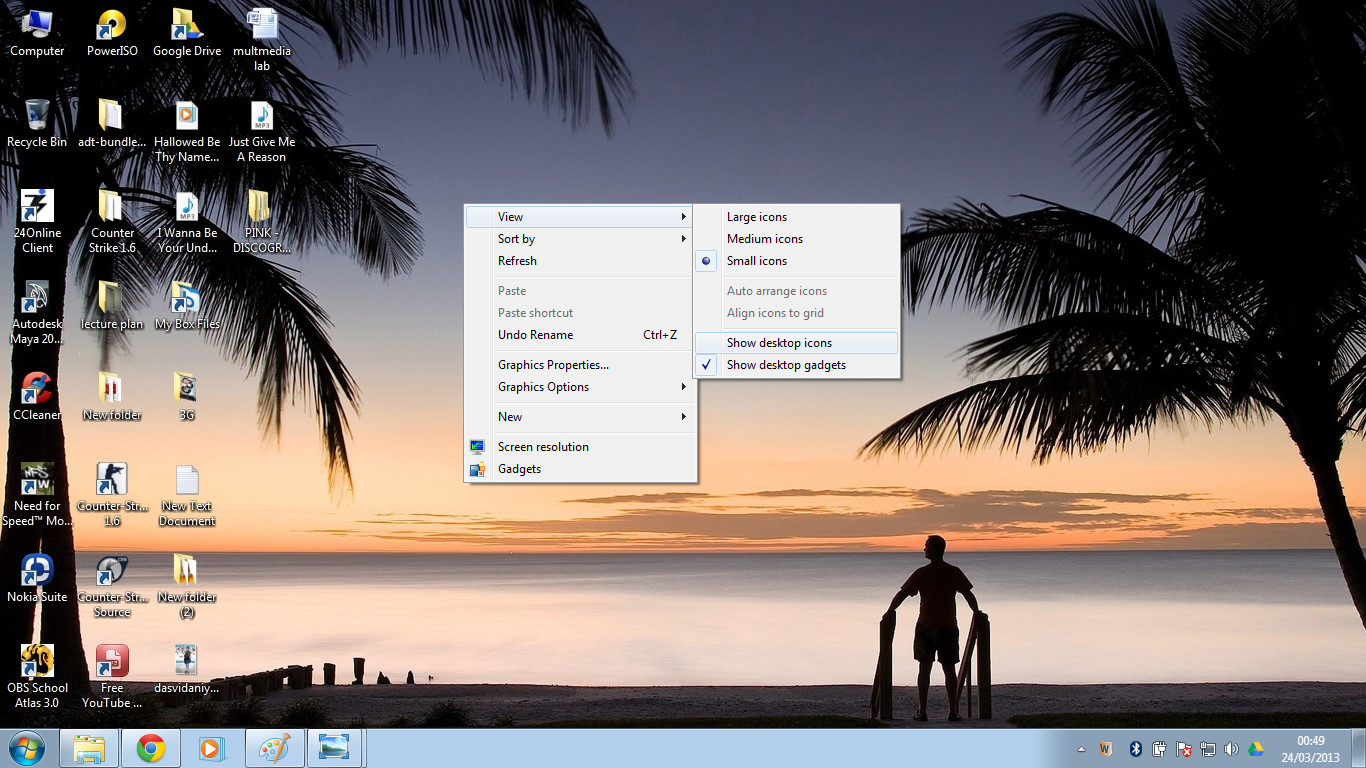Click the Show desktop taskbar strip
The width and height of the screenshot is (1366, 768).
(1358, 748)
